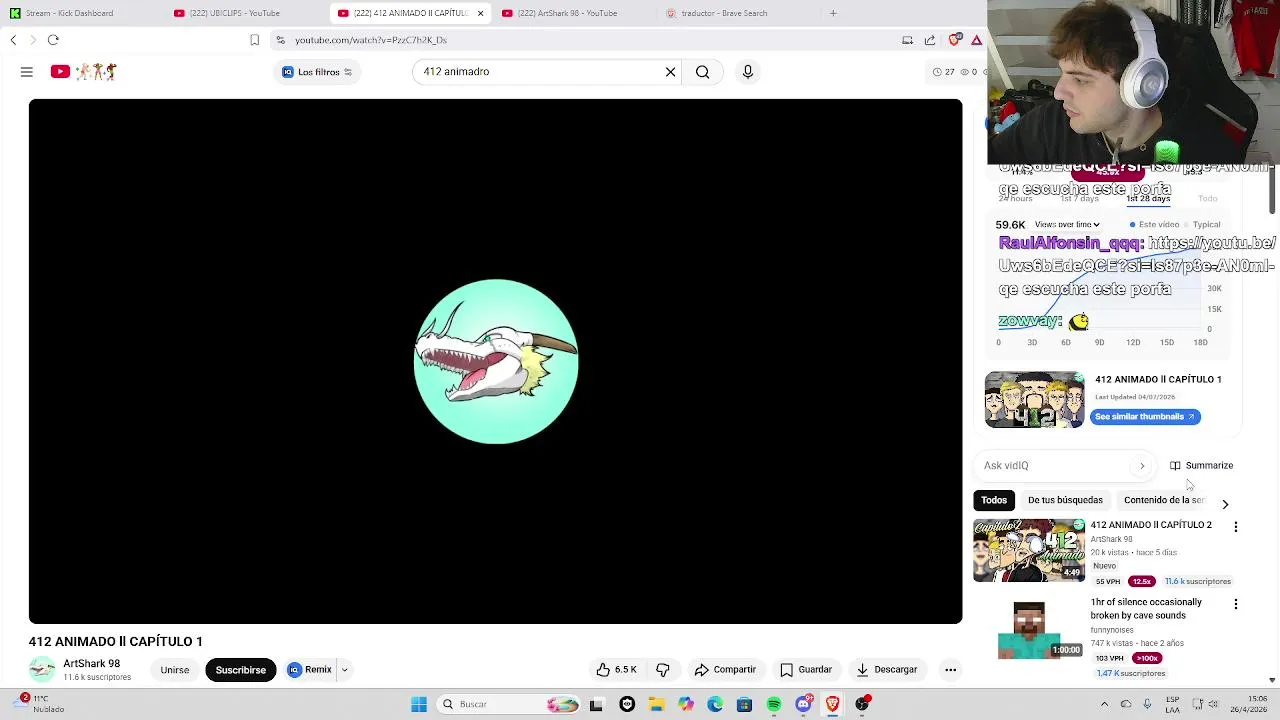1280x720 pixels.
Task: Run the search with magnifier button
Action: 703,72
